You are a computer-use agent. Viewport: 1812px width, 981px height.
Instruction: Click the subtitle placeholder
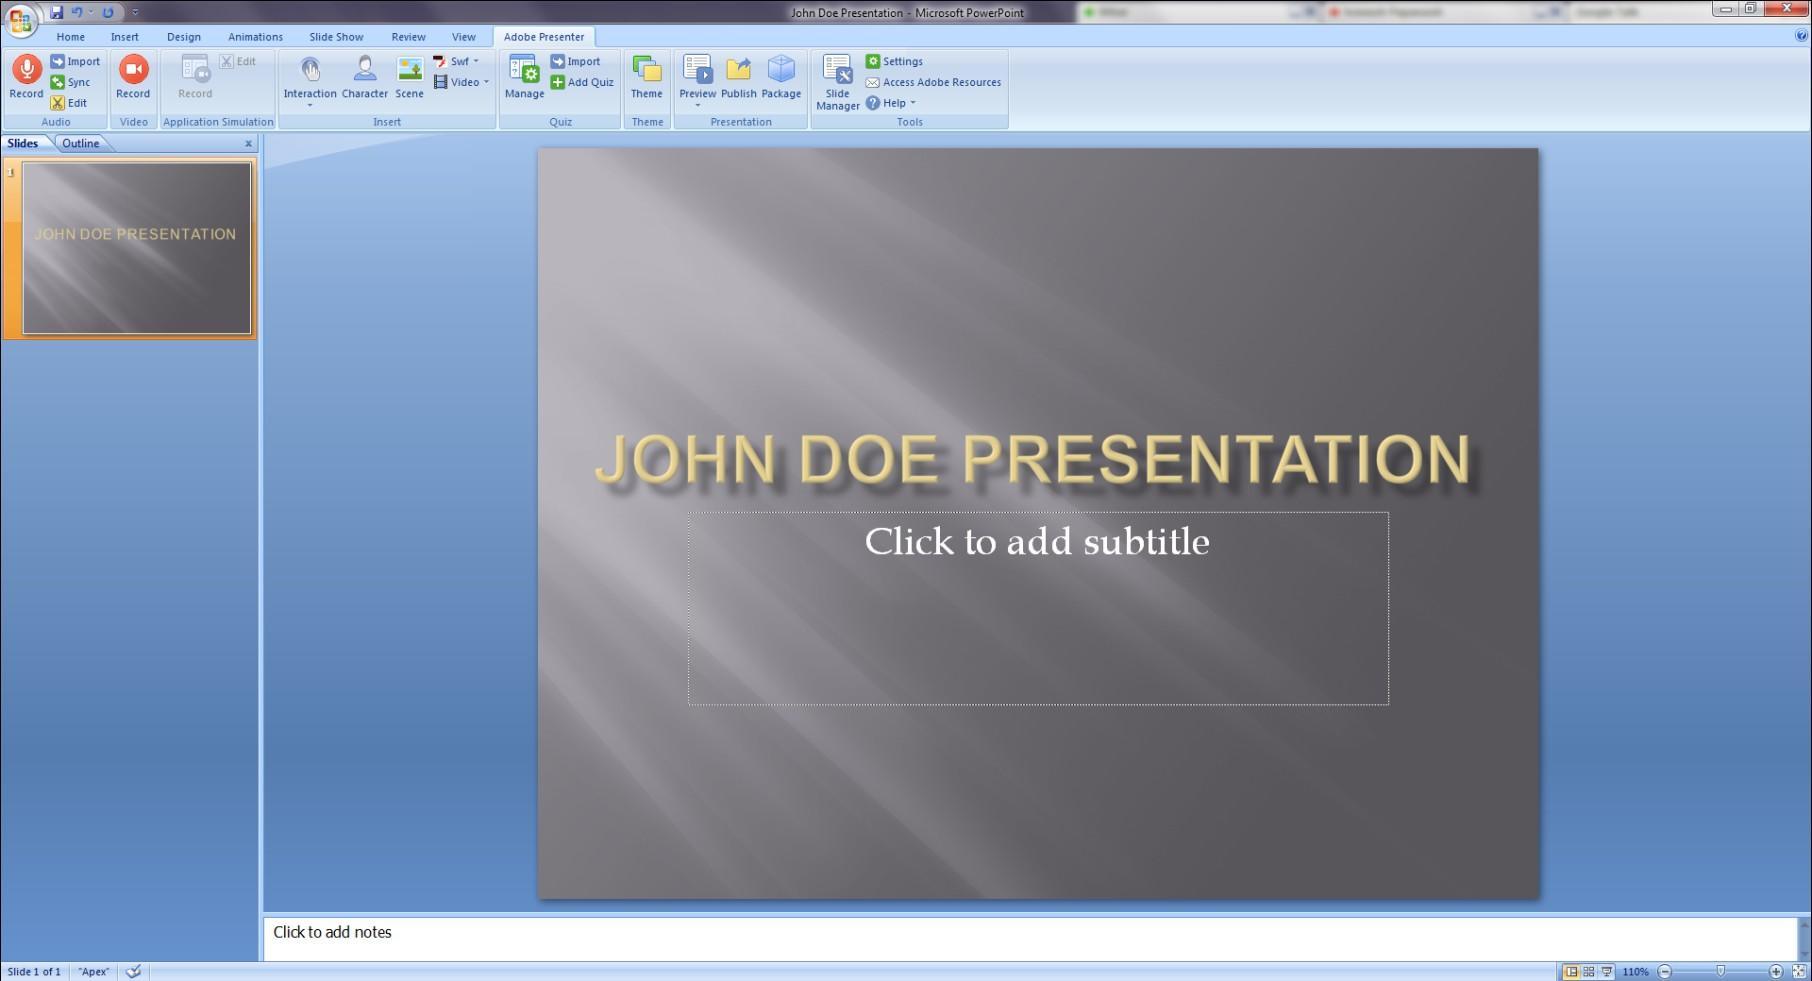(1038, 608)
